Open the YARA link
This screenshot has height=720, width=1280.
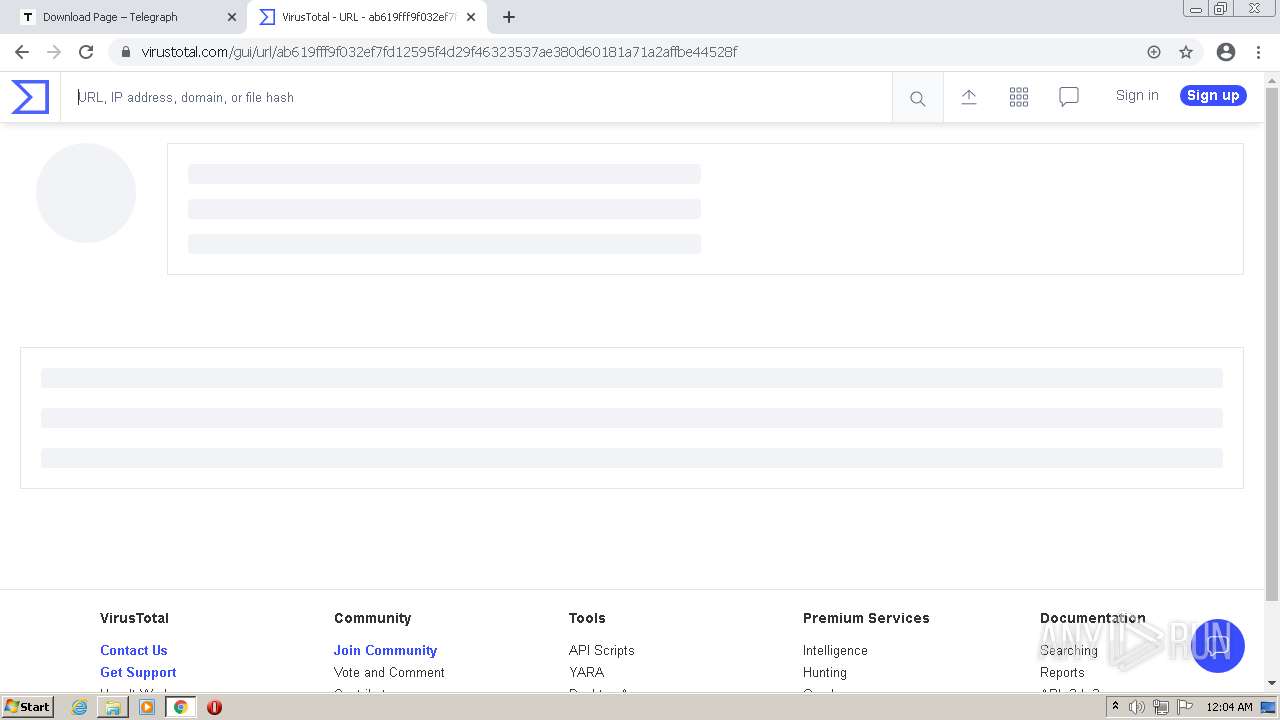(586, 672)
